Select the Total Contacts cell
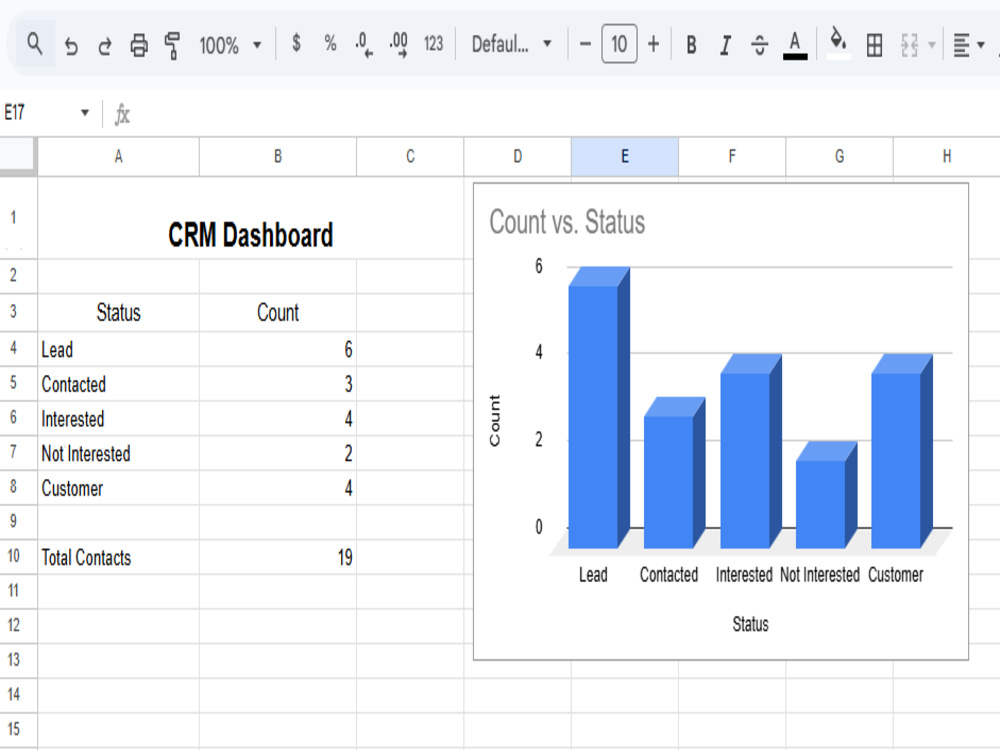 (x=119, y=557)
